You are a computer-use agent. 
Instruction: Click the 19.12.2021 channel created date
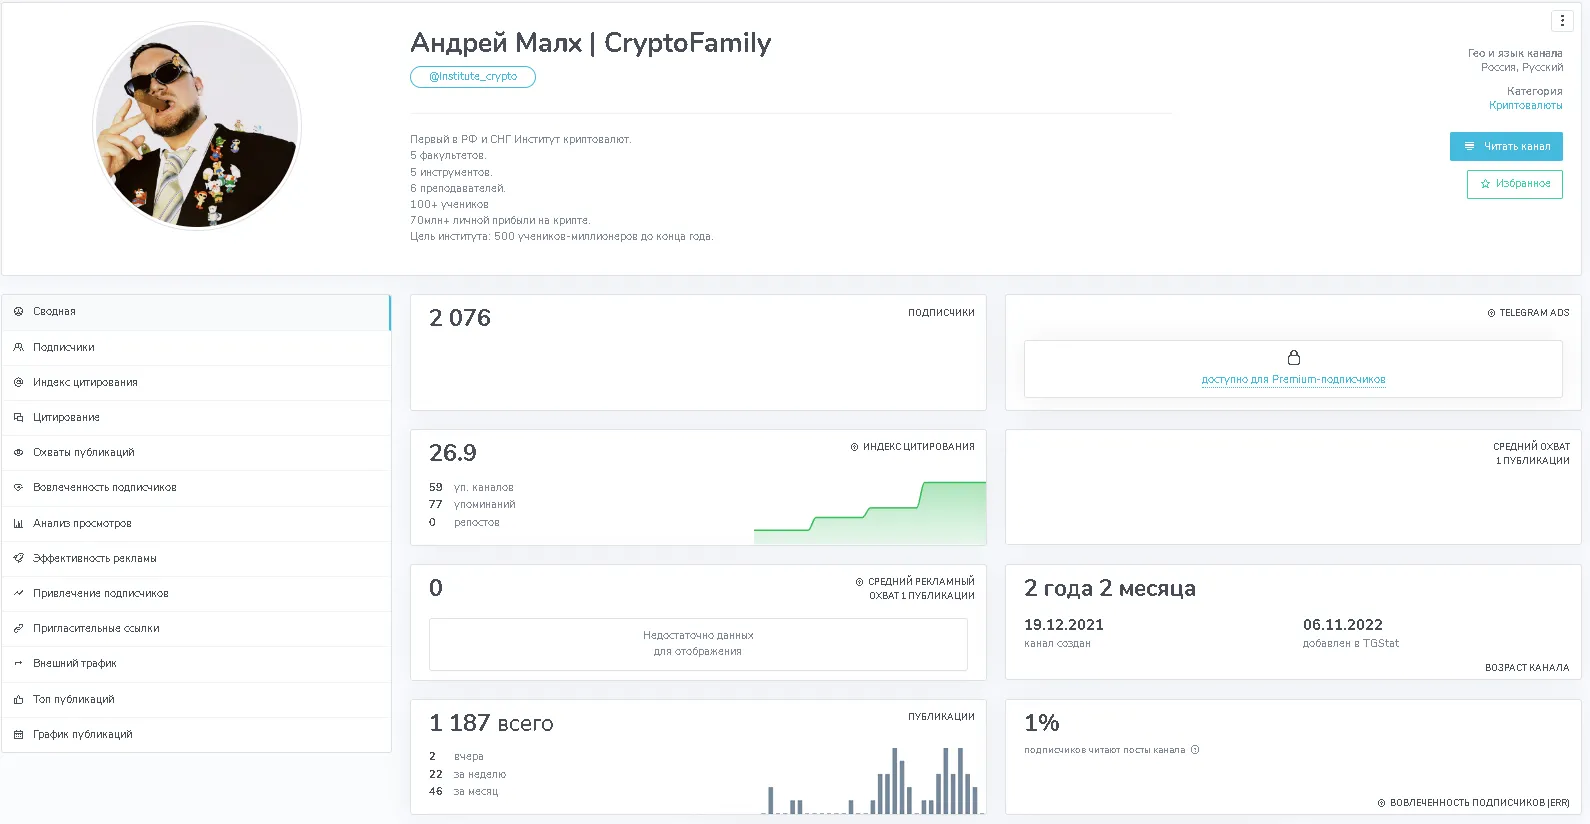point(1064,625)
